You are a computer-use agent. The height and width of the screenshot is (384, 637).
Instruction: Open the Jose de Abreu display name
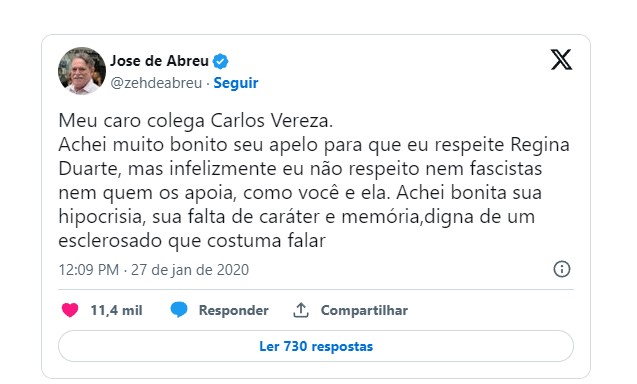[x=159, y=61]
